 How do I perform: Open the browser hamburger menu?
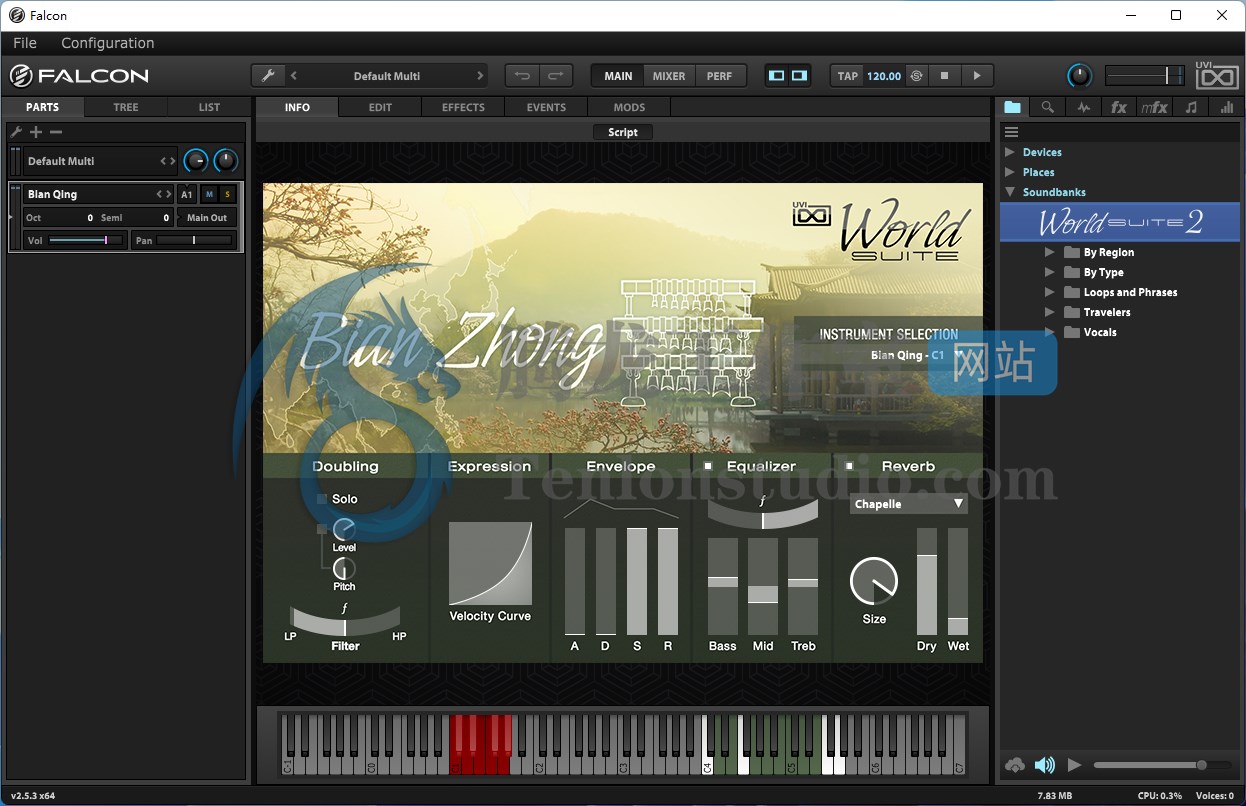pos(1011,132)
